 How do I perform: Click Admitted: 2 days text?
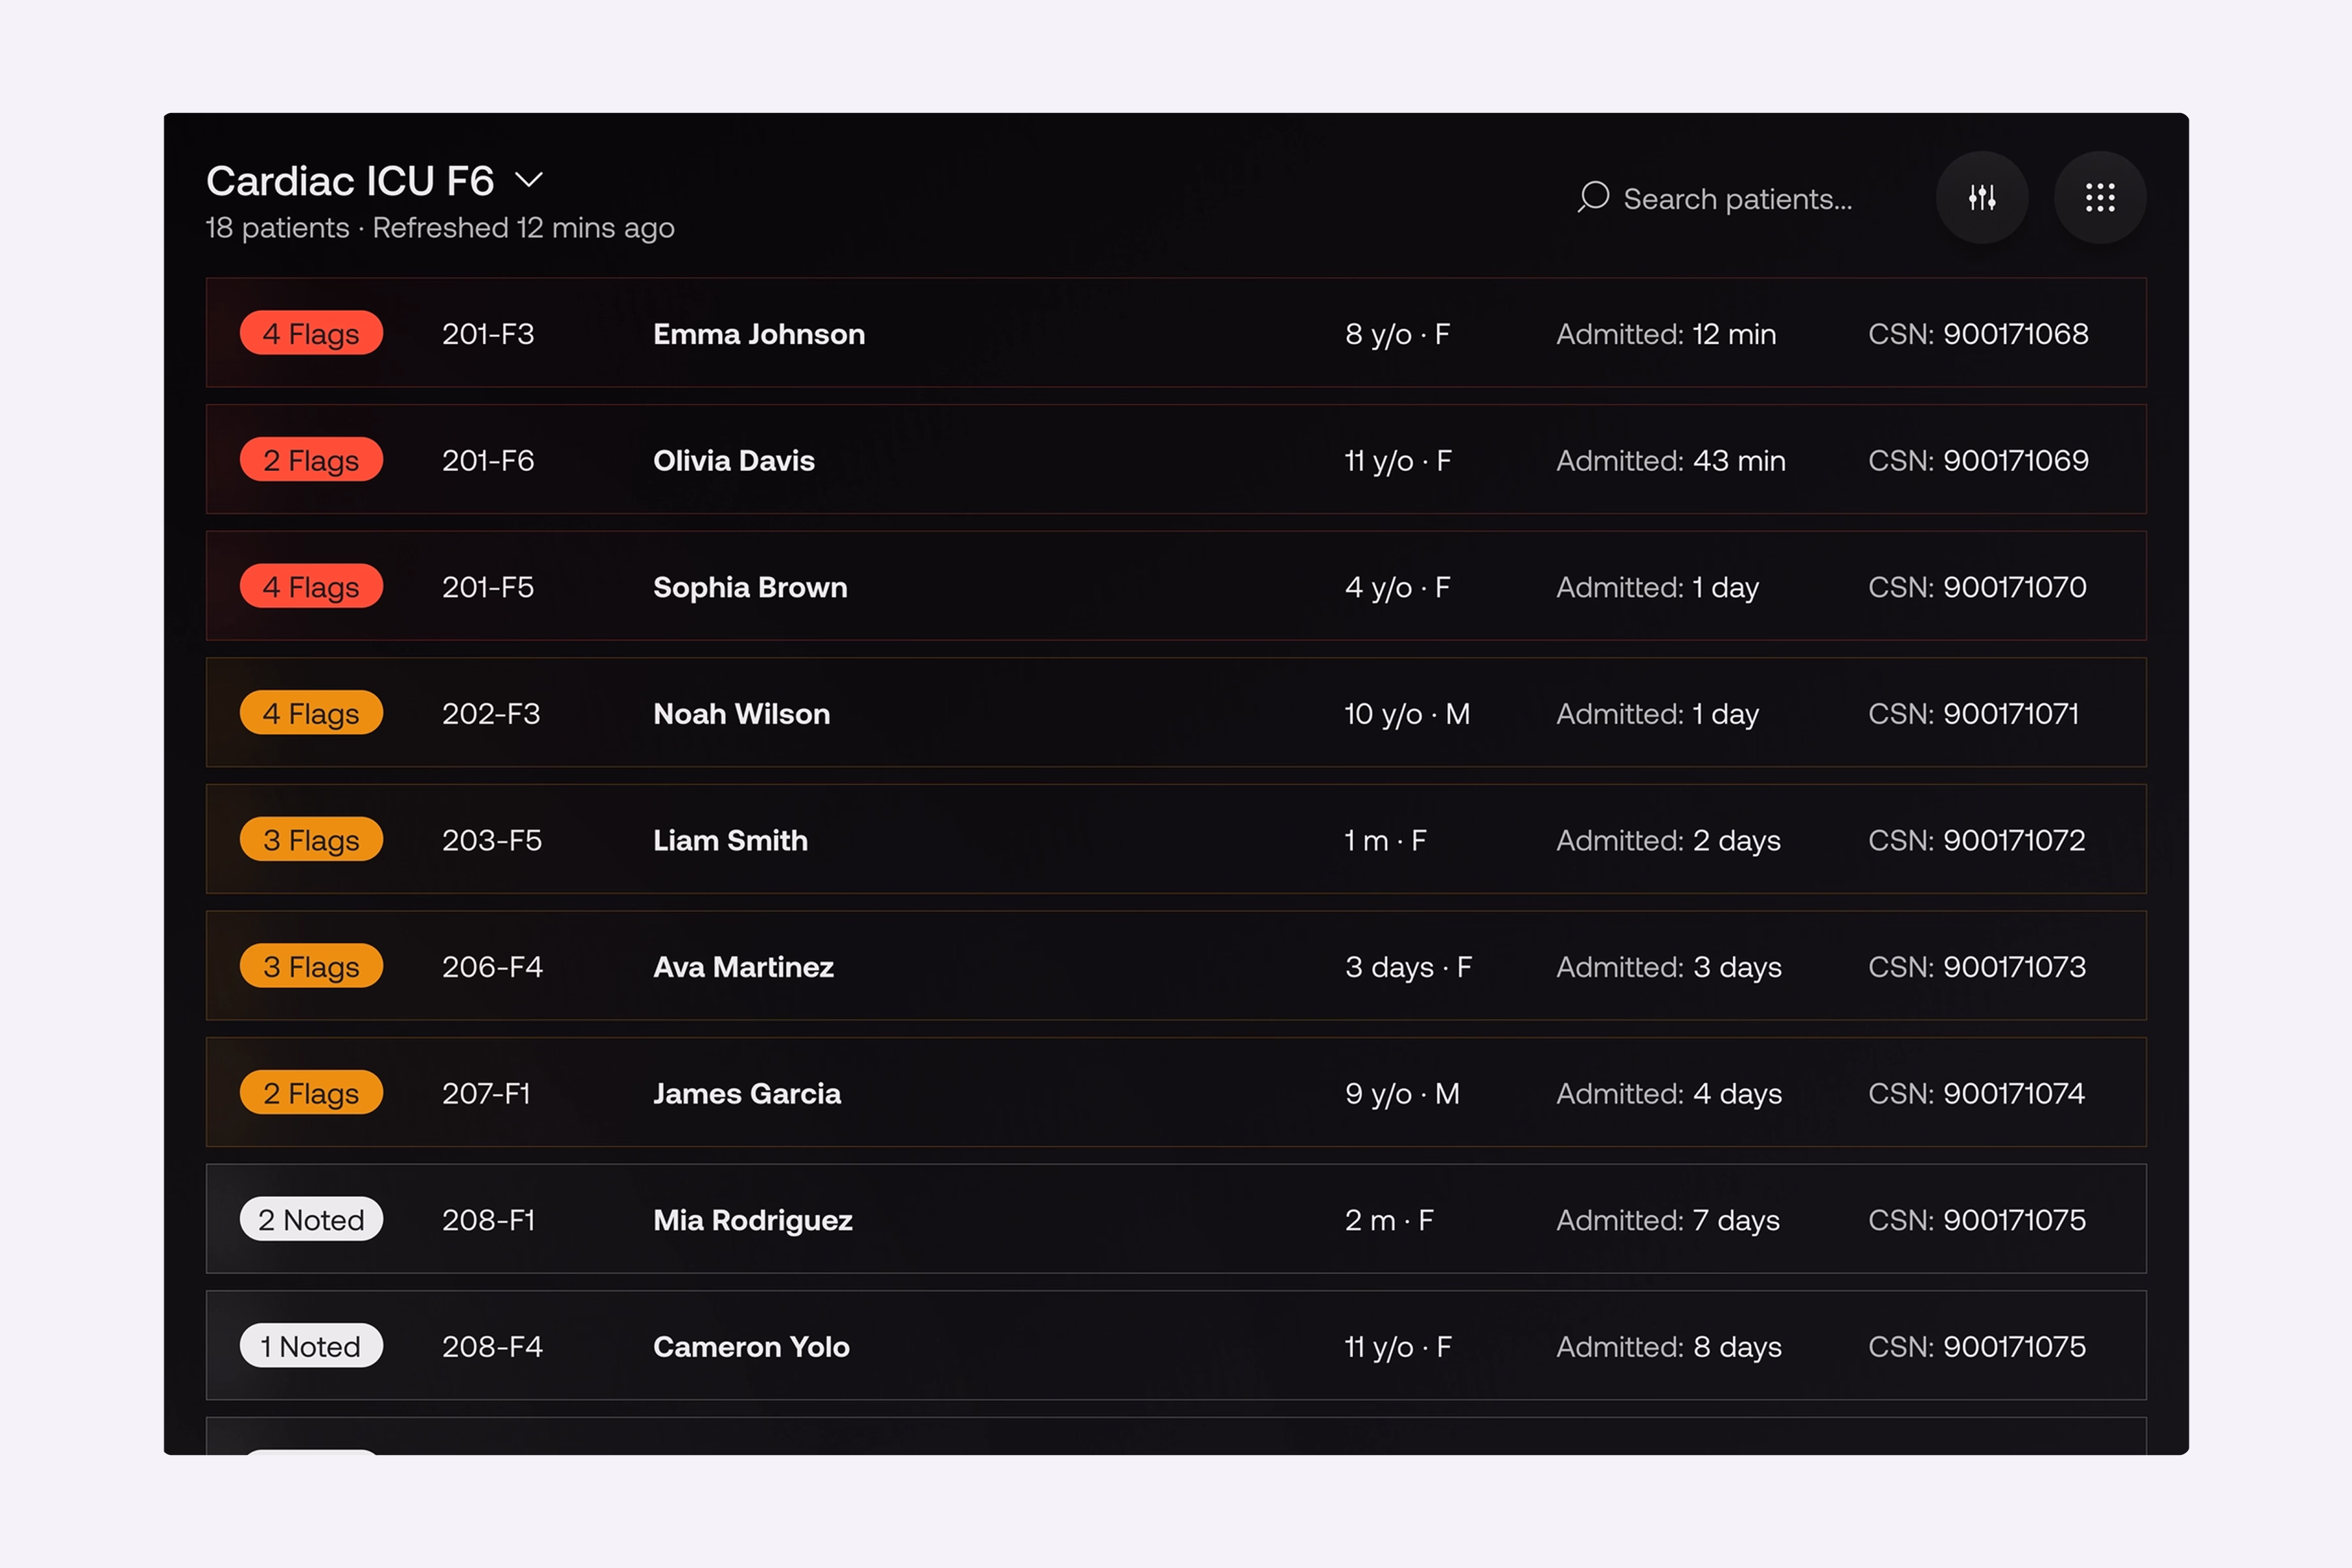tap(1668, 841)
